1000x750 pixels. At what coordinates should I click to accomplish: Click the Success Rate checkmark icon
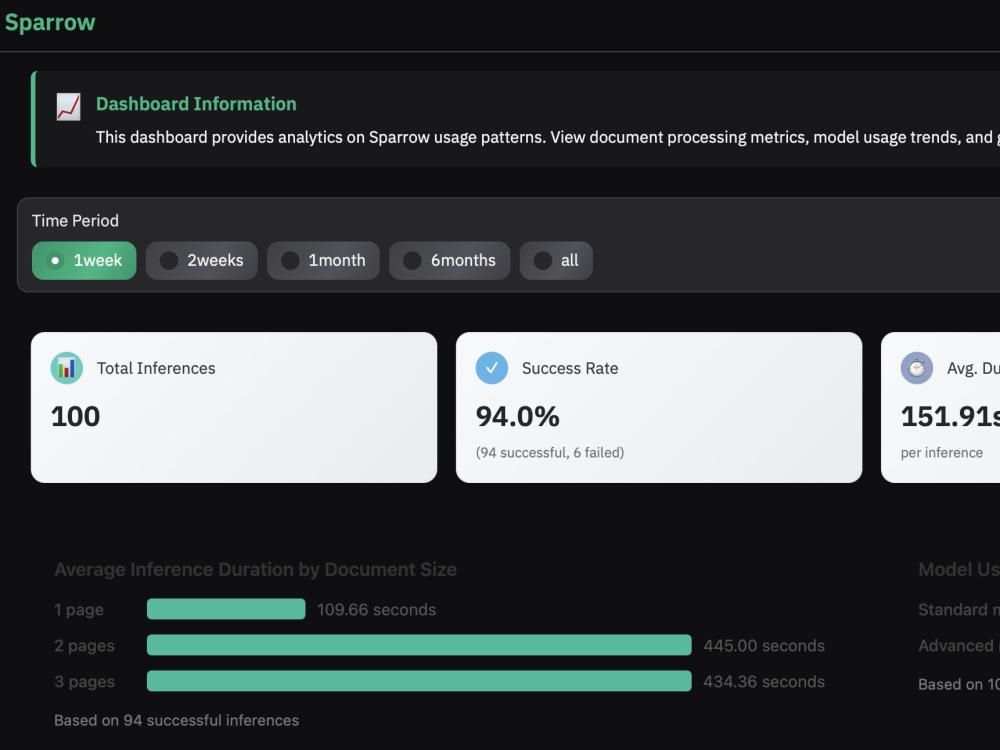[492, 368]
